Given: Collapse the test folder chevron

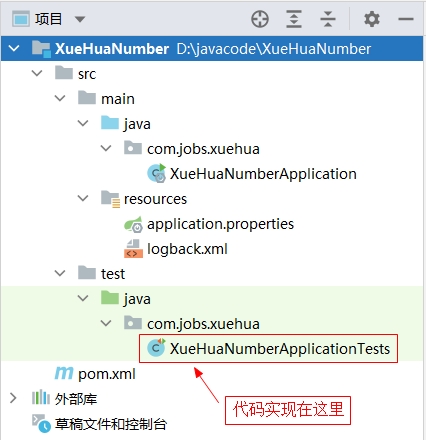Looking at the screenshot, I should 60,273.
